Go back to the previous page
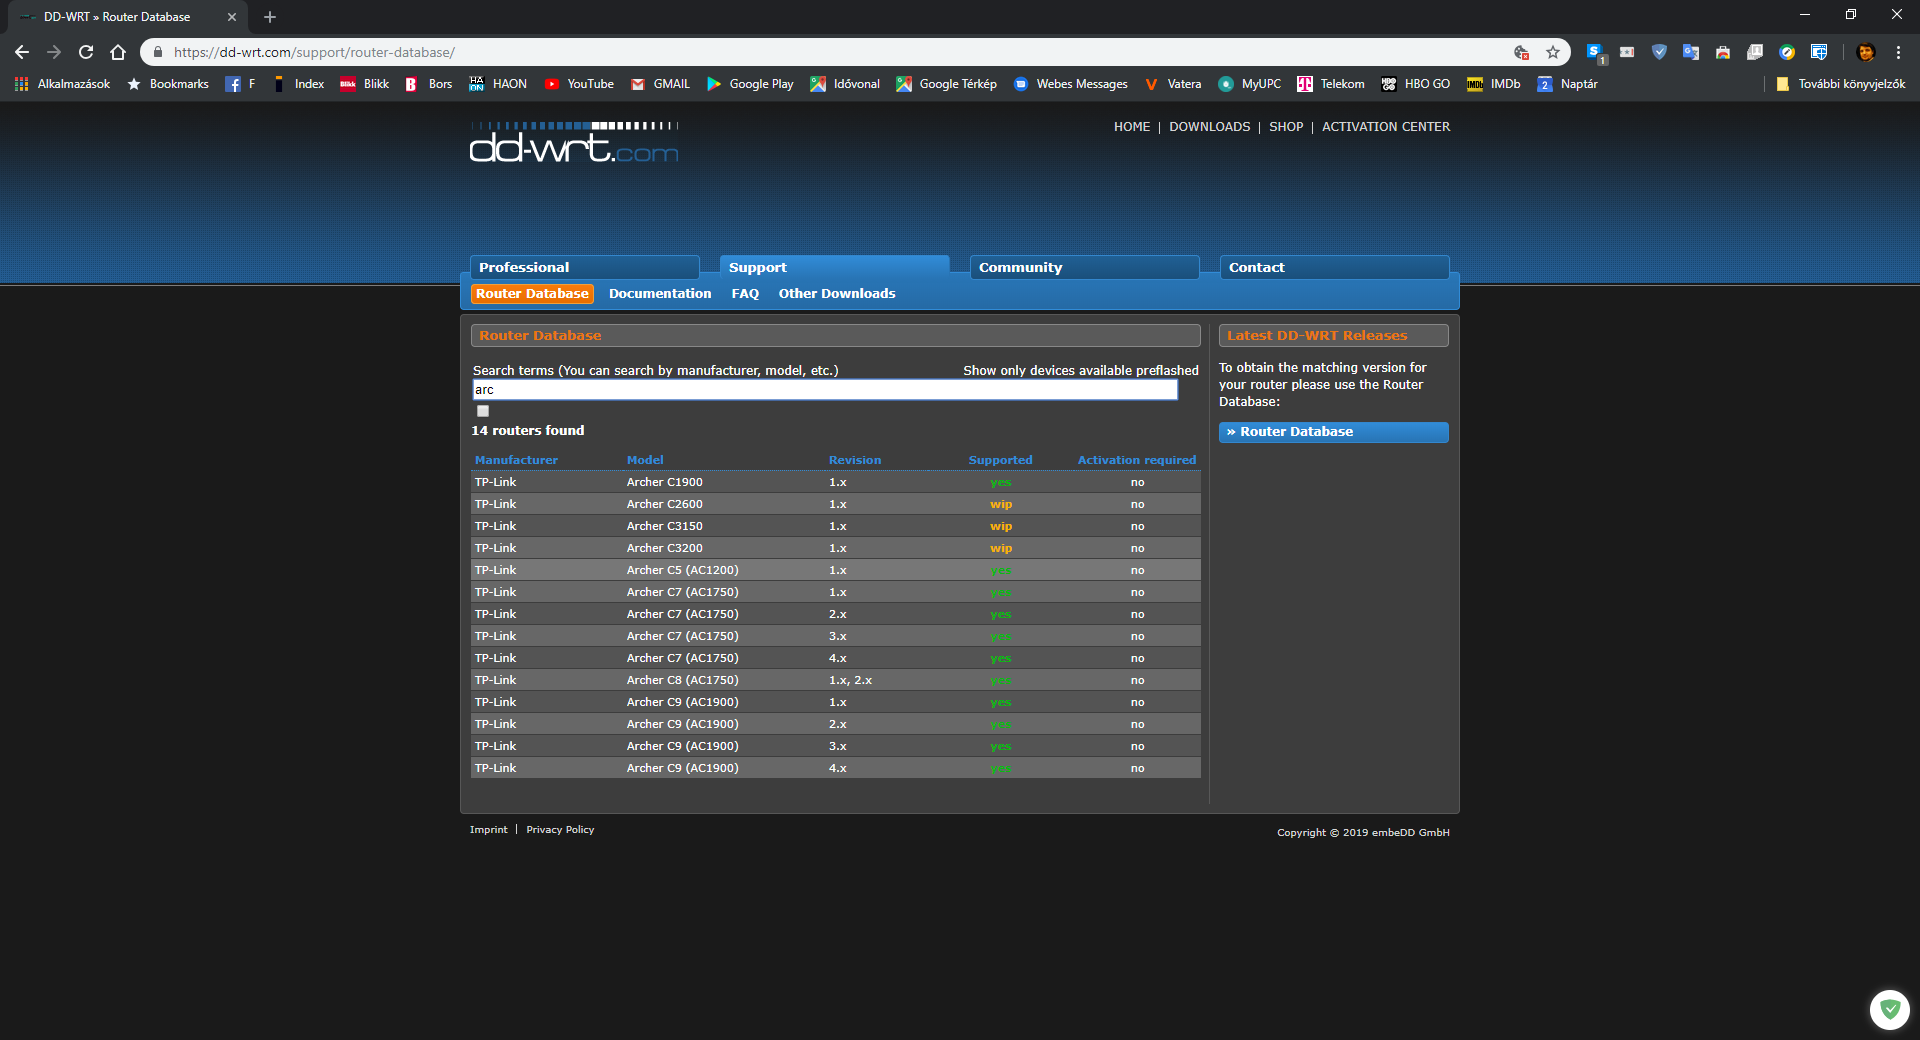This screenshot has width=1920, height=1040. (x=22, y=52)
